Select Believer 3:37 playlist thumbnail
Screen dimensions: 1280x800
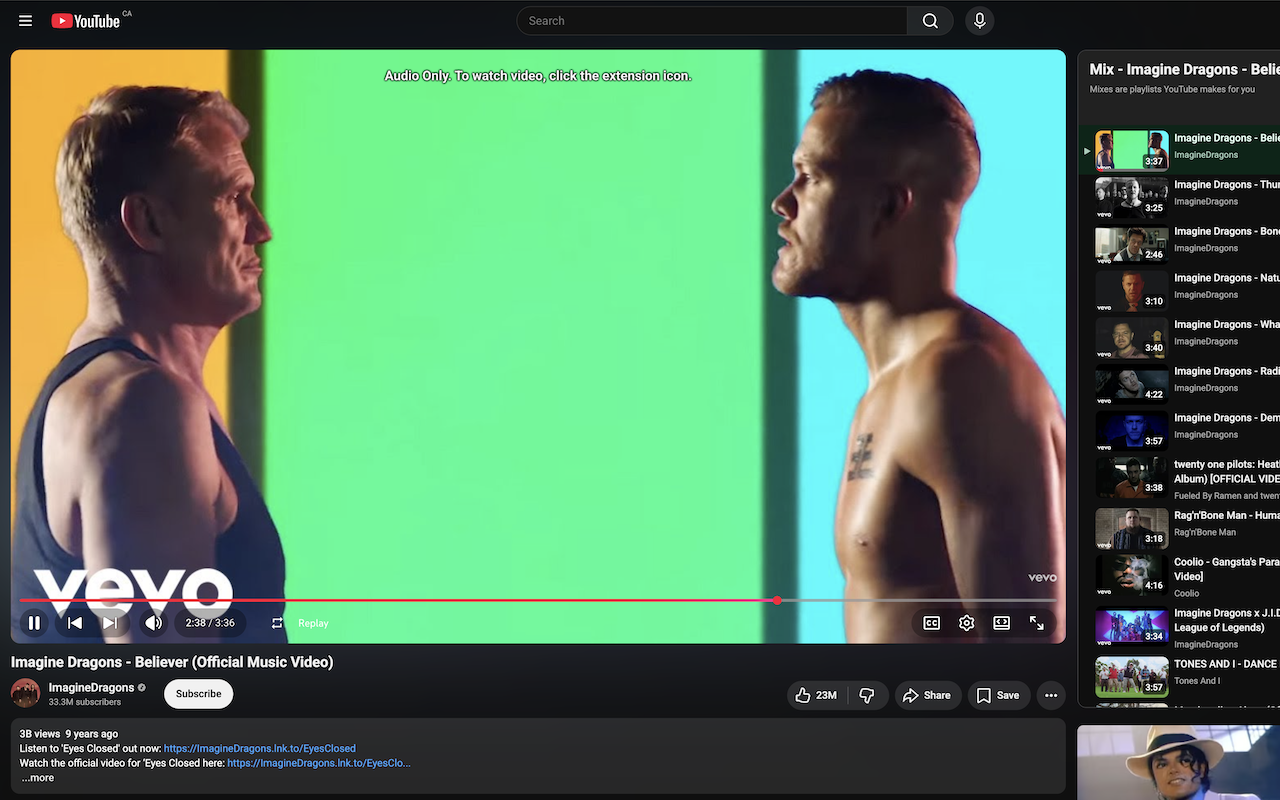pos(1132,150)
